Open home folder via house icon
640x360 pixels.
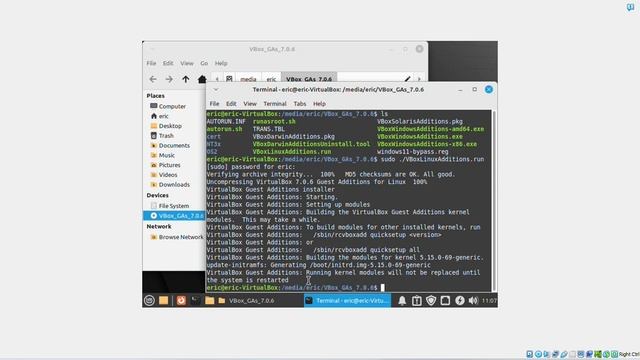(202, 79)
